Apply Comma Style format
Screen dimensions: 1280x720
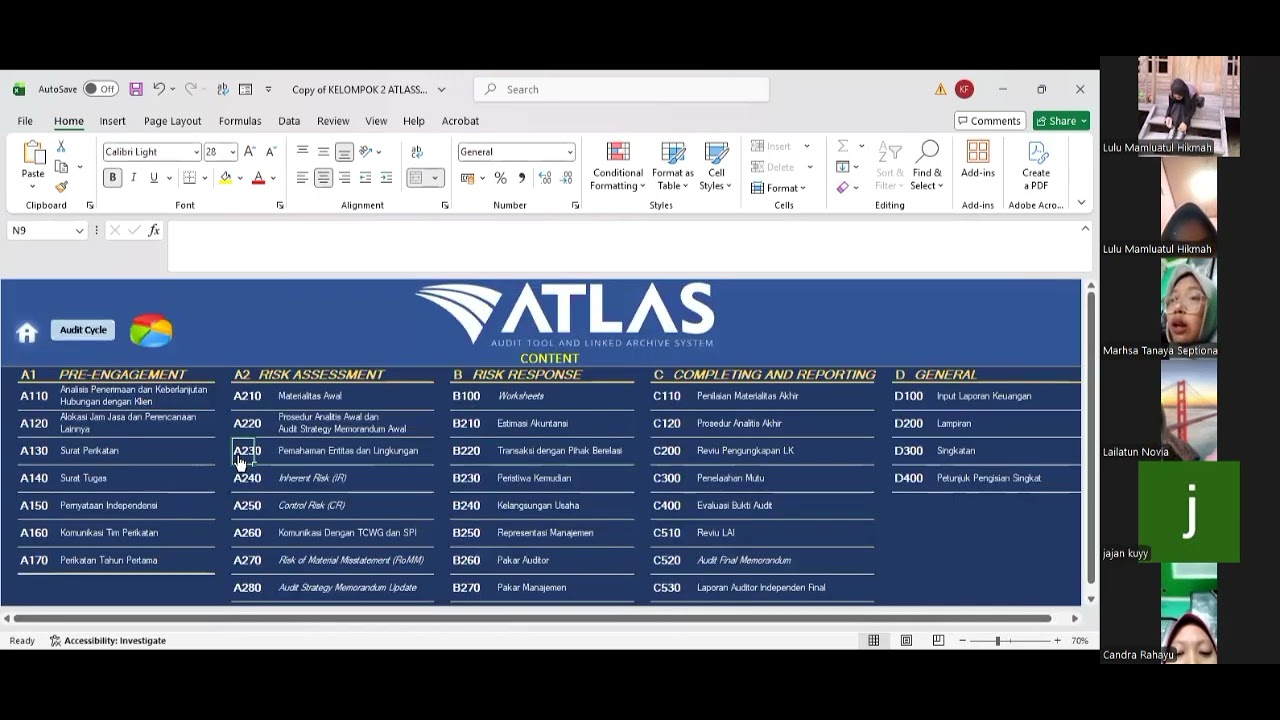pos(521,178)
